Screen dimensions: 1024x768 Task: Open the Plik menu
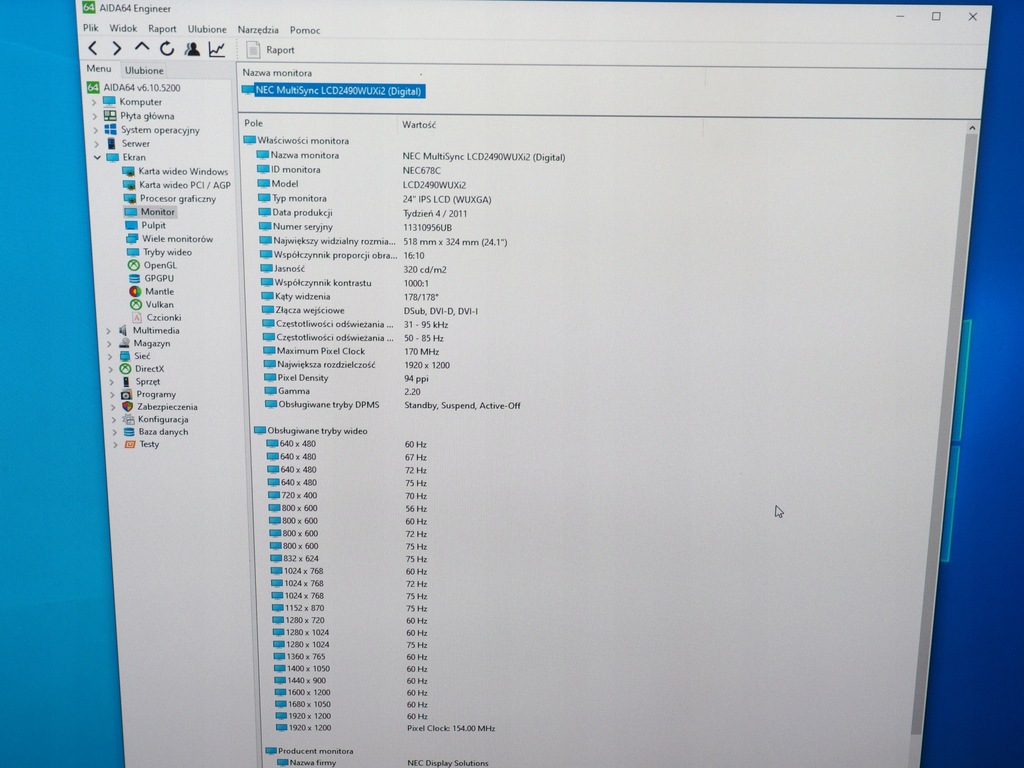tap(90, 28)
